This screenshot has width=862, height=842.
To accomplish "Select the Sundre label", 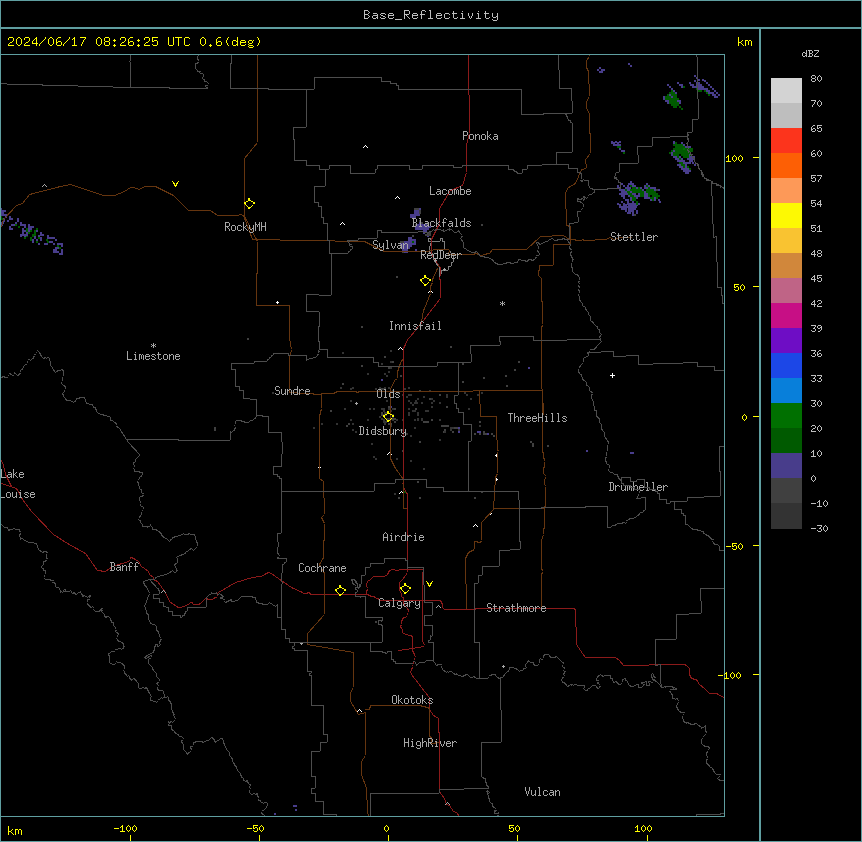I will click(292, 391).
